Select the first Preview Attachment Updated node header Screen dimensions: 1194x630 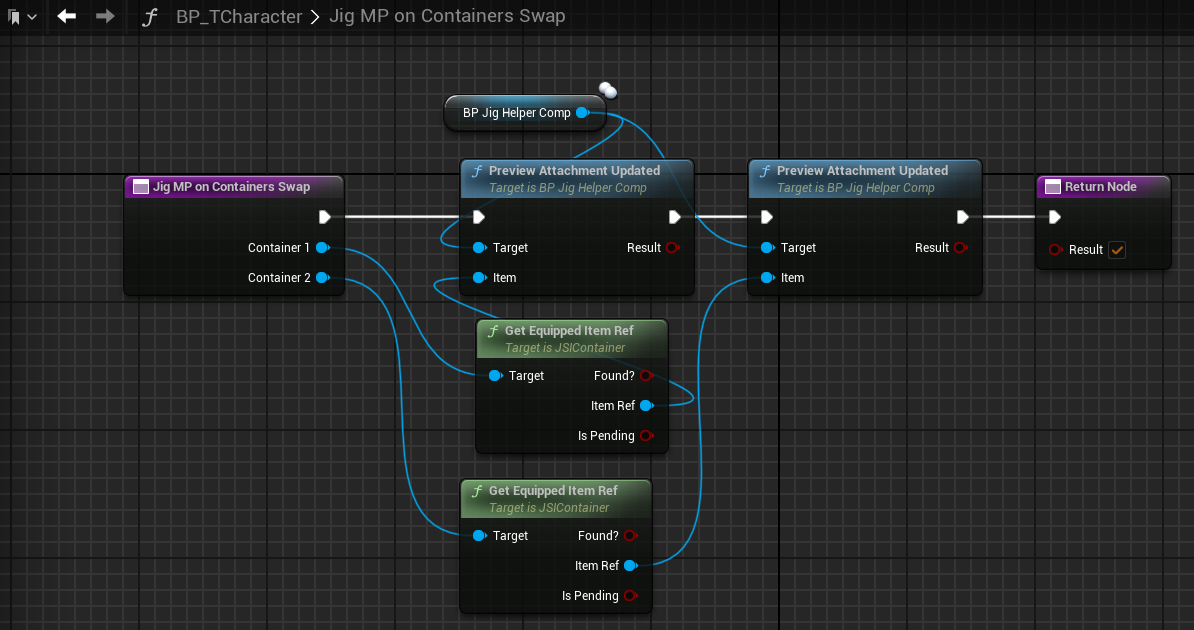577,178
